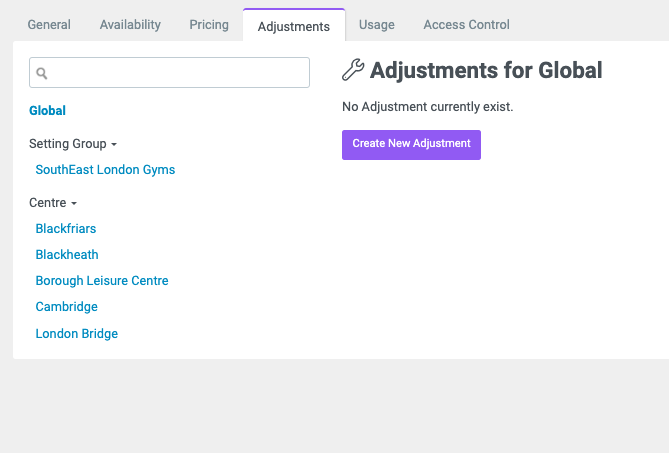Viewport: 669px width, 453px height.
Task: Click the Setting Group label
Action: coord(68,144)
